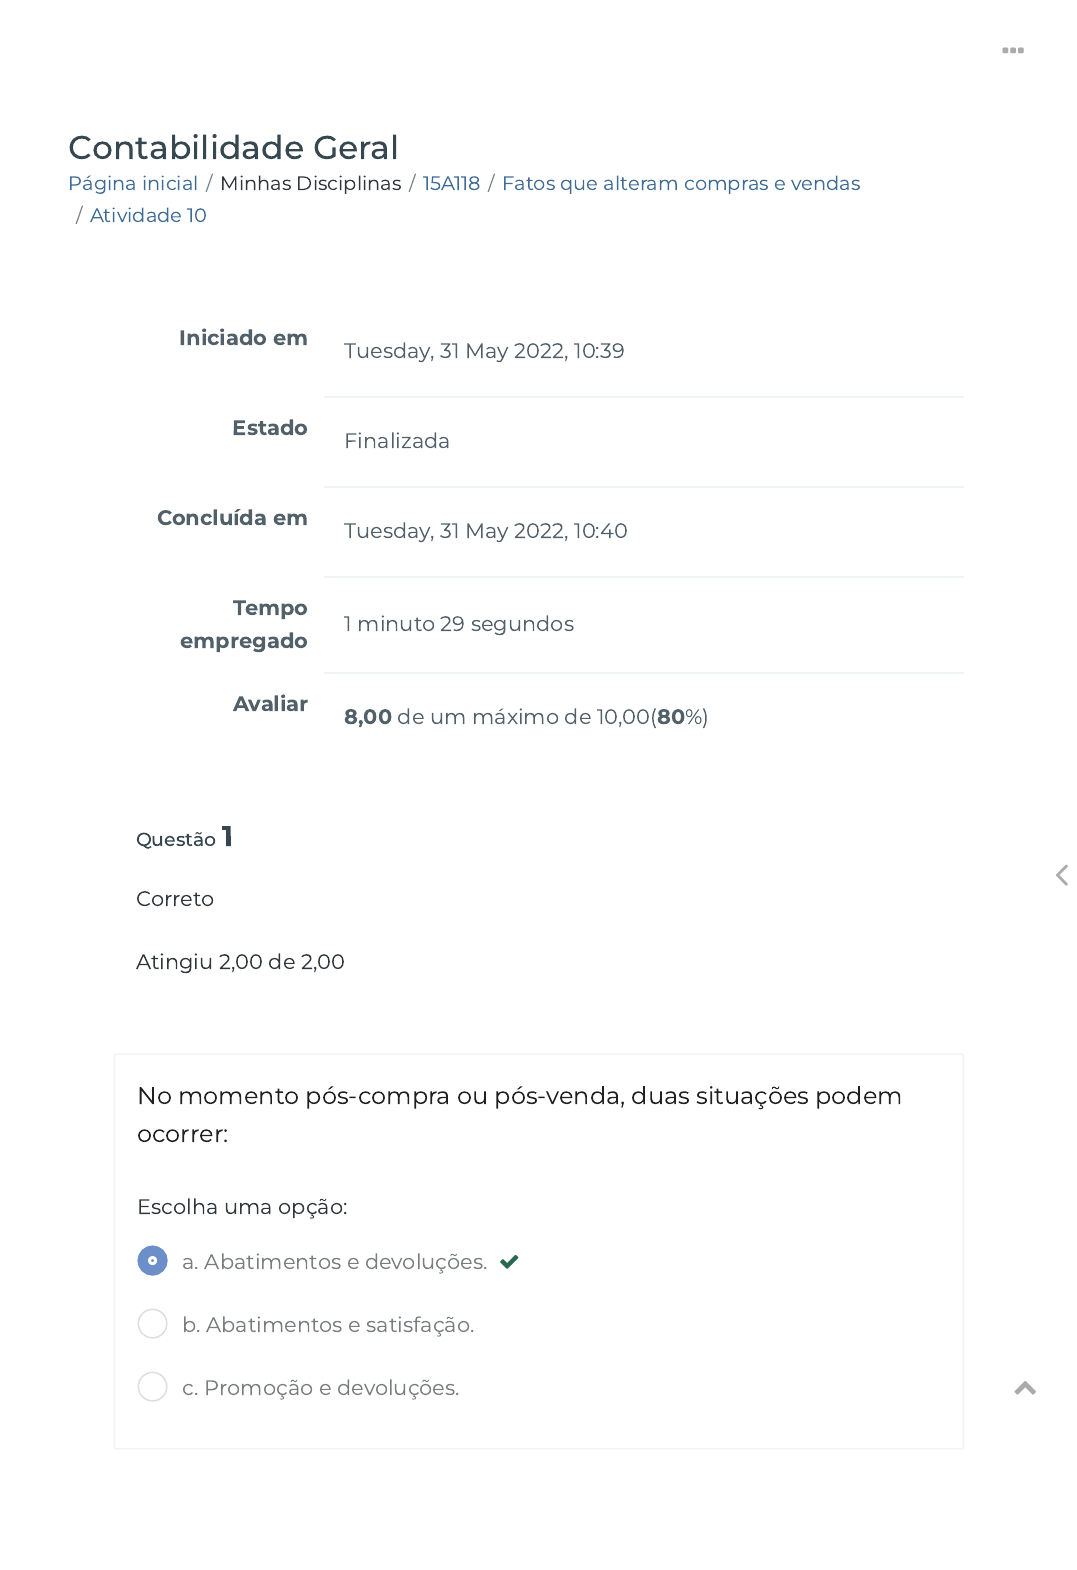Open Fatos que alteram compras e vendas
The width and height of the screenshot is (1077, 1570).
(680, 183)
